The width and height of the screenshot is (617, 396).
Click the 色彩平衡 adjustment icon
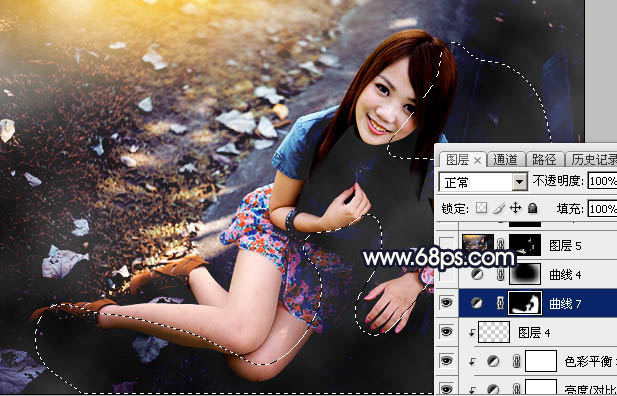pos(493,361)
